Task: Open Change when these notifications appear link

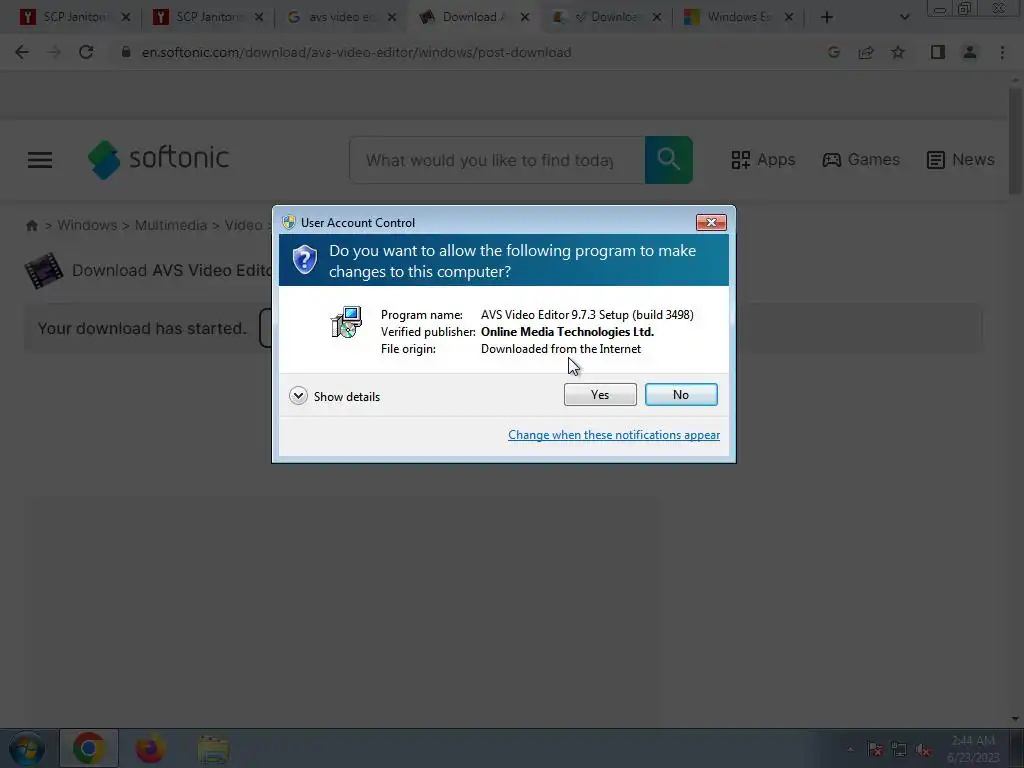Action: point(614,435)
